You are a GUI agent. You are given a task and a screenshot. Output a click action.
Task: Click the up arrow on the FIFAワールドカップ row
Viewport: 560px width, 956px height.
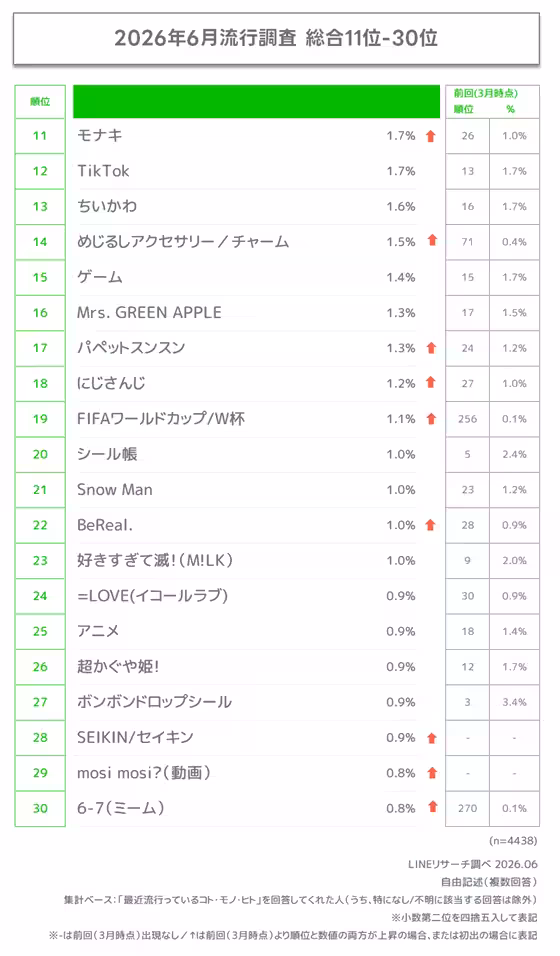pos(431,418)
